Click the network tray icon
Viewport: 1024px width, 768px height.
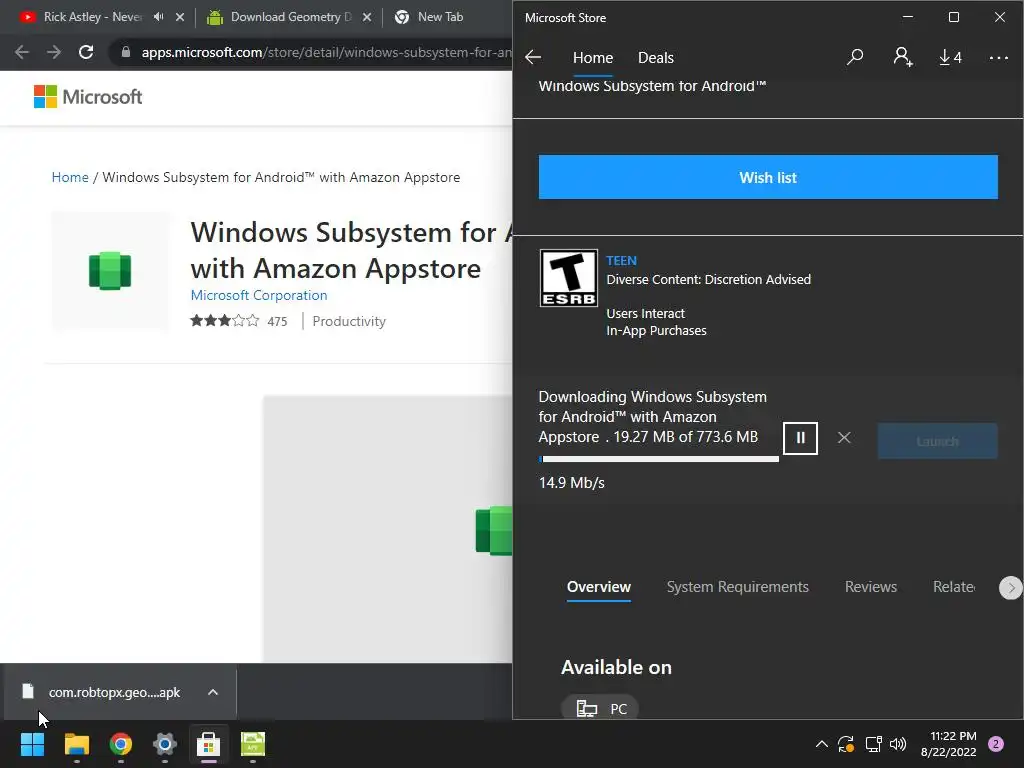click(873, 744)
